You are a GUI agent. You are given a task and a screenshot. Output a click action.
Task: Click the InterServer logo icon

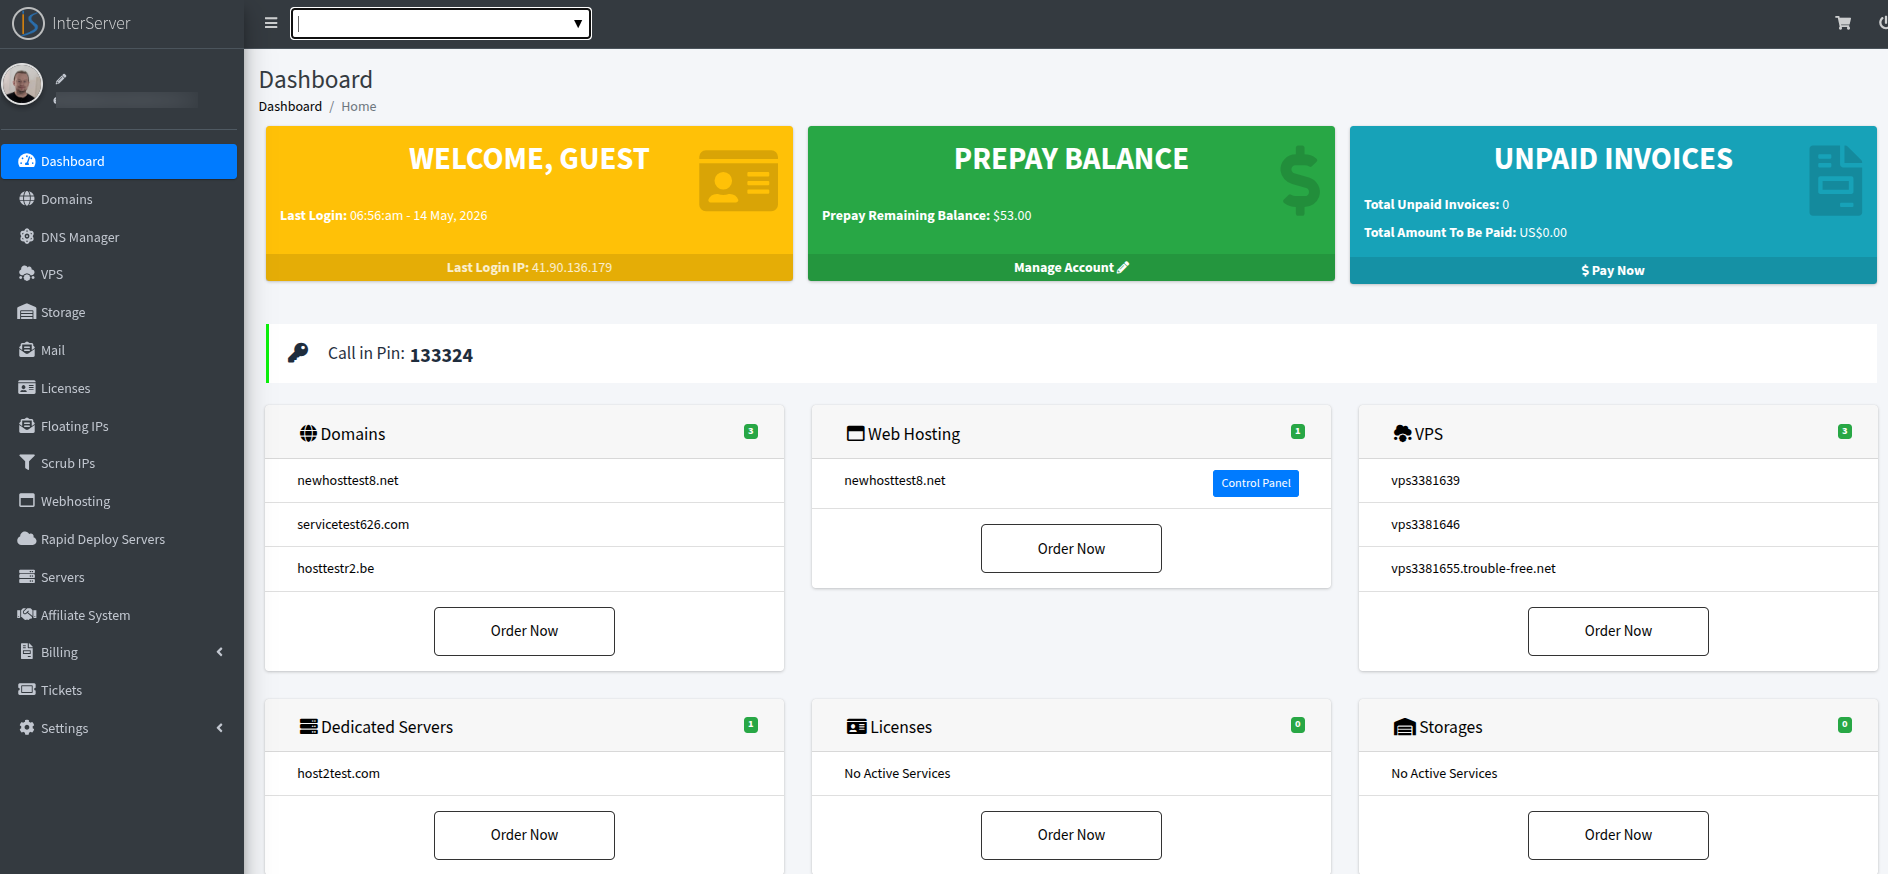28,23
